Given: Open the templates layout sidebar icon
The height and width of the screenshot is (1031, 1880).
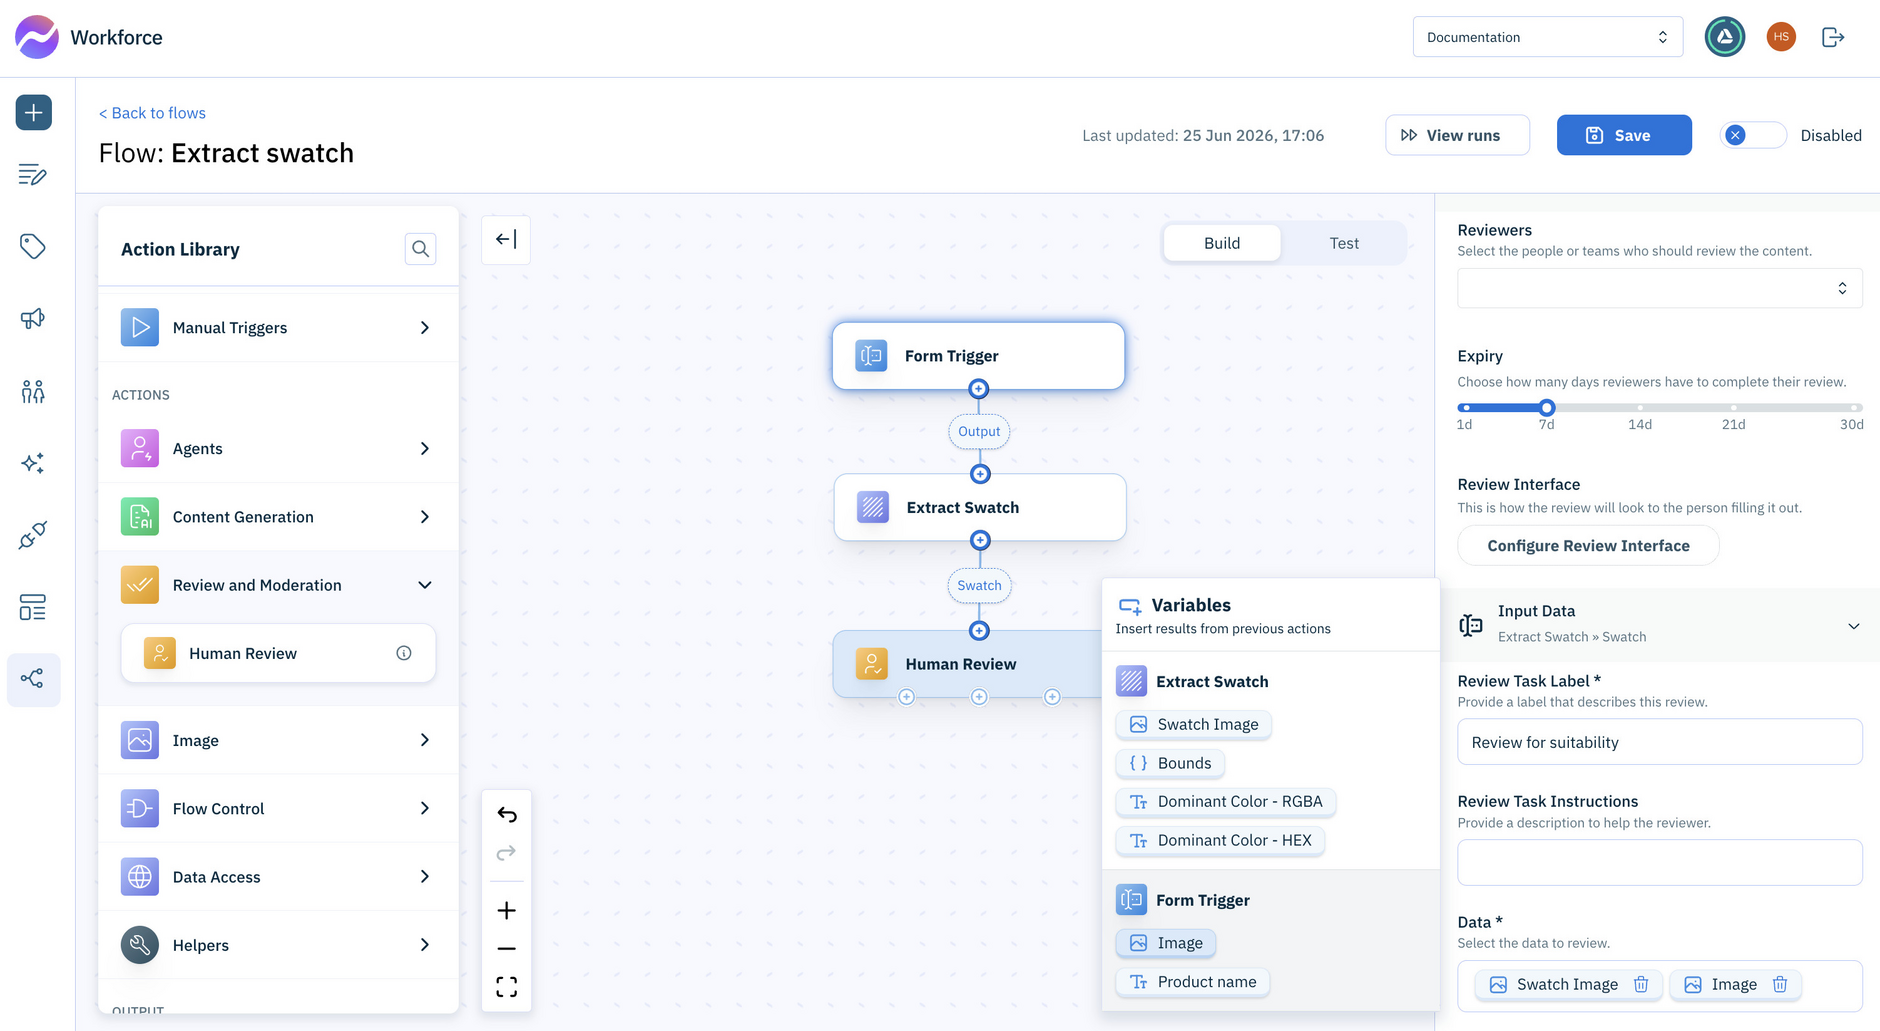Looking at the screenshot, I should (x=33, y=607).
